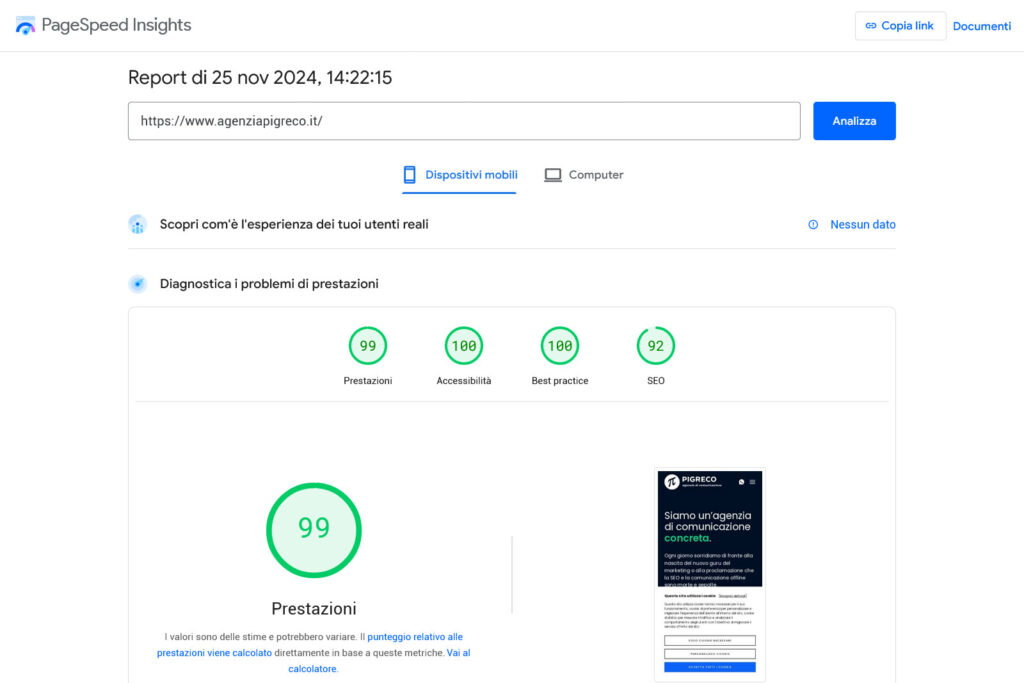The image size is (1024, 683).
Task: Open the Vai al calcolatore link
Action: coord(379,661)
